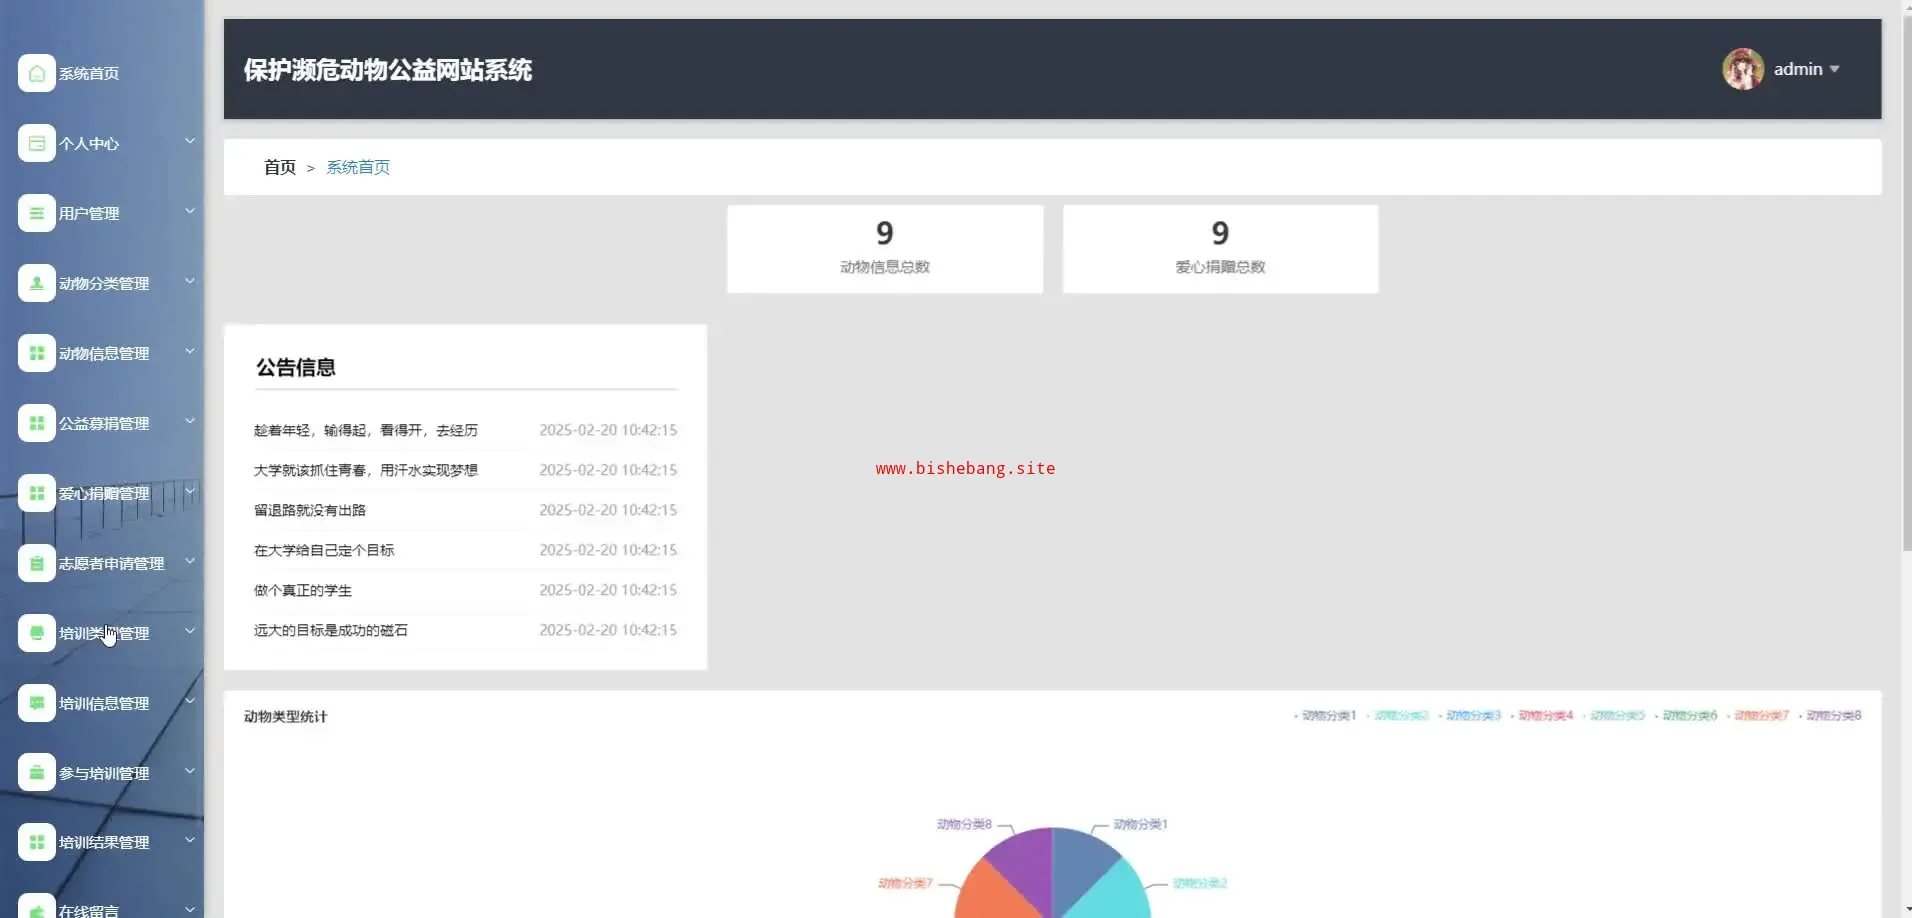The height and width of the screenshot is (918, 1912).
Task: Click the 动物分类管理 person icon
Action: (37, 283)
